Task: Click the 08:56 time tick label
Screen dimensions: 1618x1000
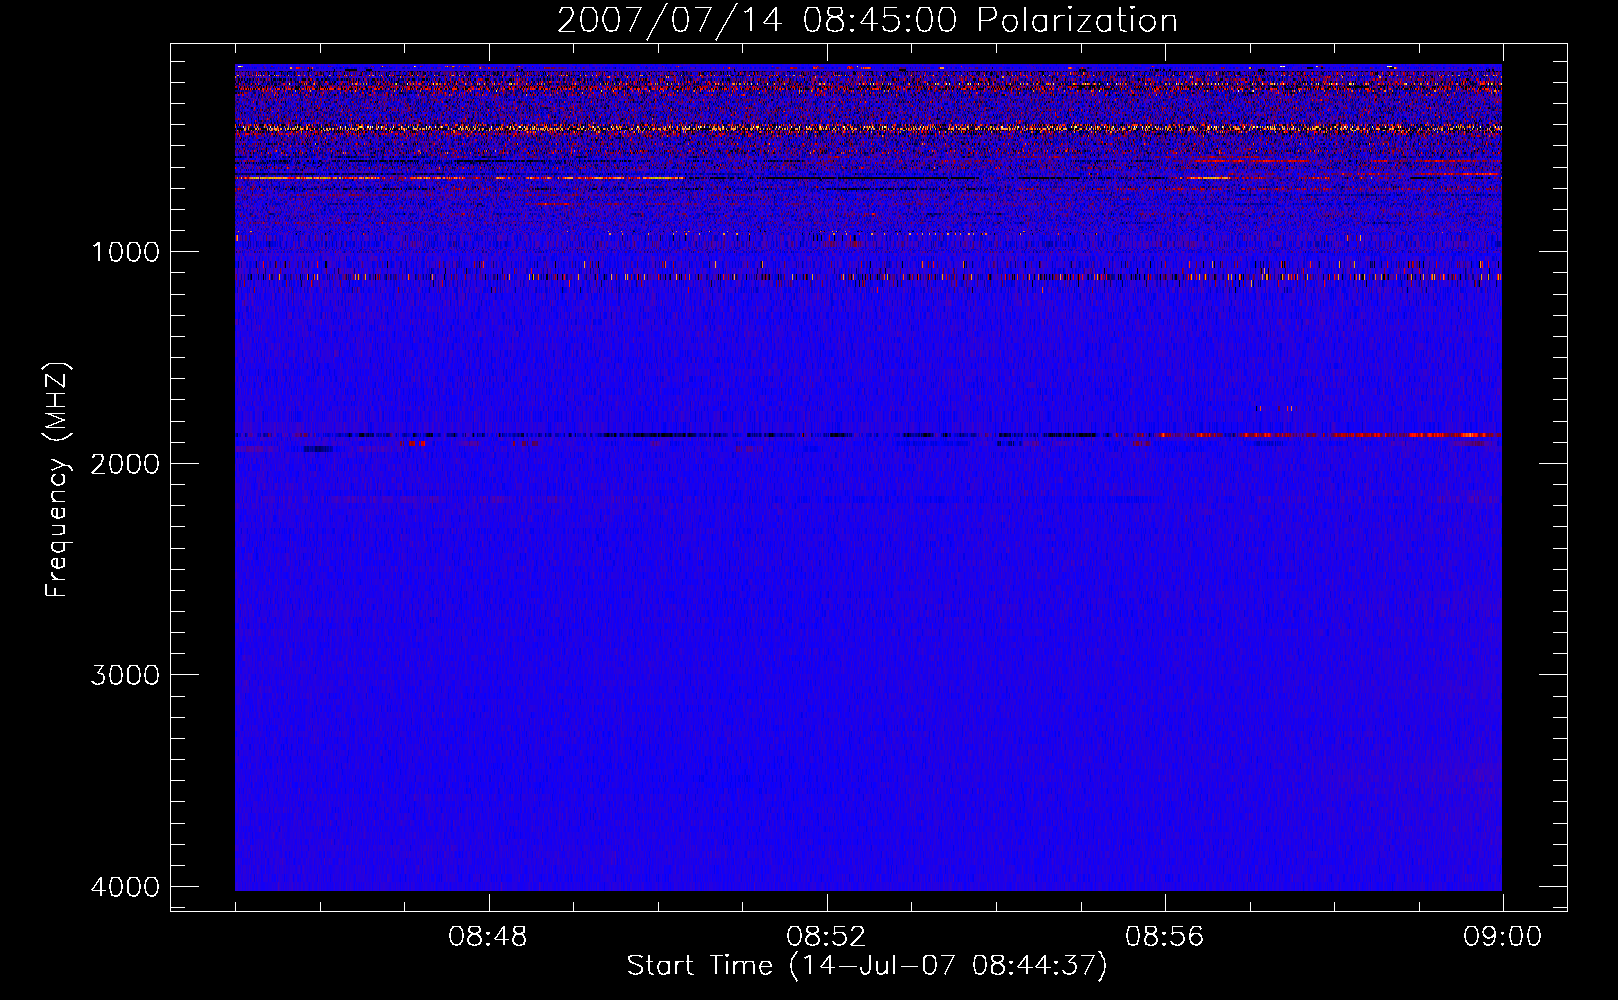Action: click(1164, 937)
